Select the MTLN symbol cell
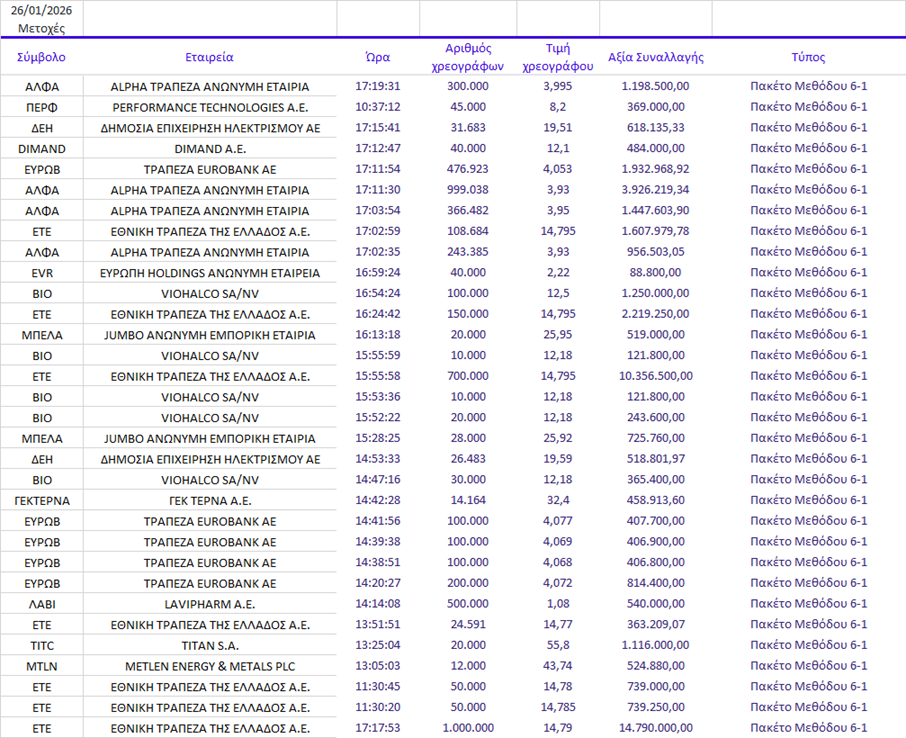The height and width of the screenshot is (738, 906). 41,666
